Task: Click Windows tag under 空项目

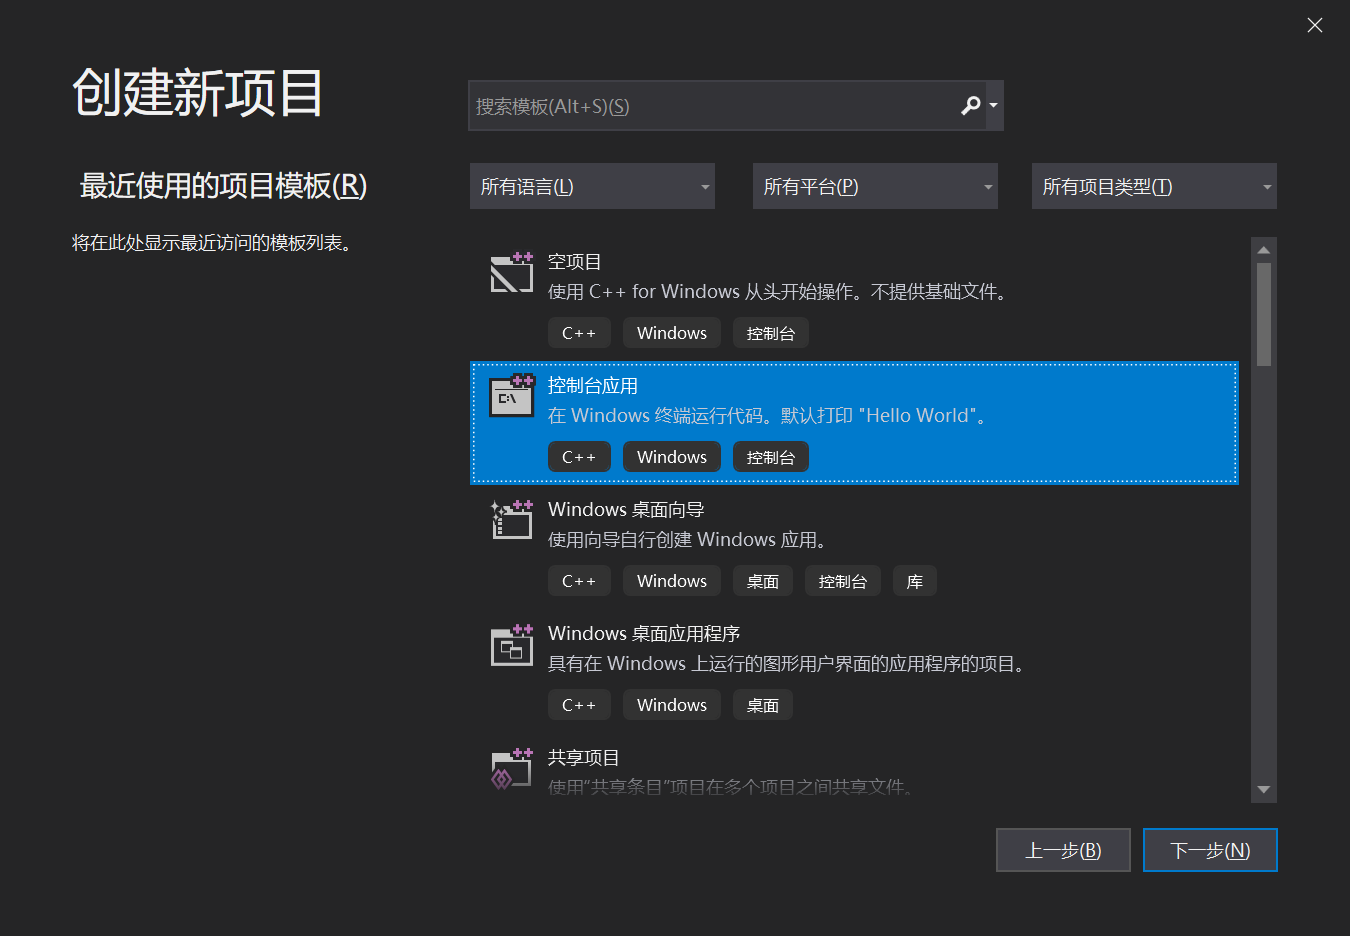Action: [x=672, y=333]
